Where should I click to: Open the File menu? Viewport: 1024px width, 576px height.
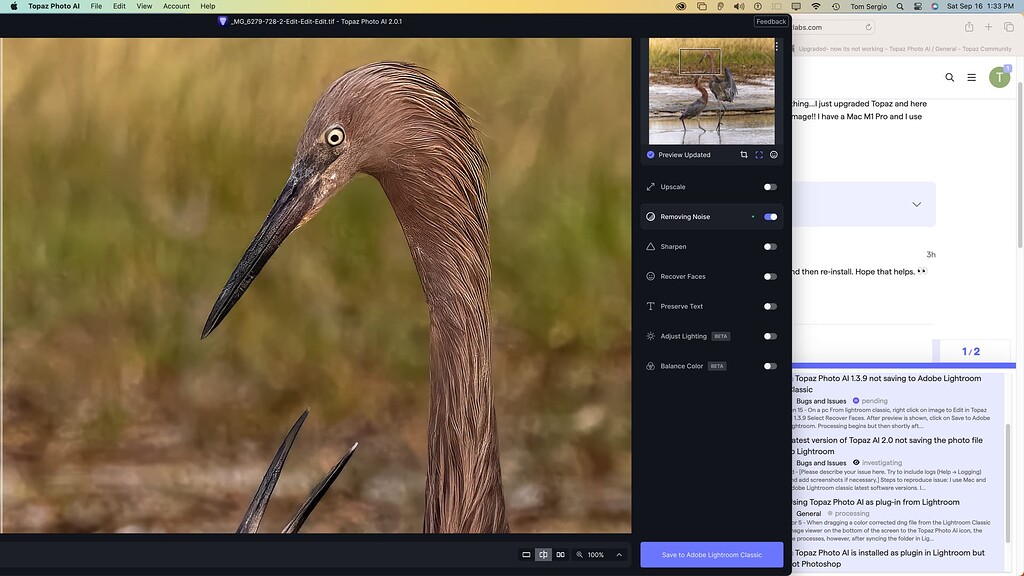click(x=96, y=6)
